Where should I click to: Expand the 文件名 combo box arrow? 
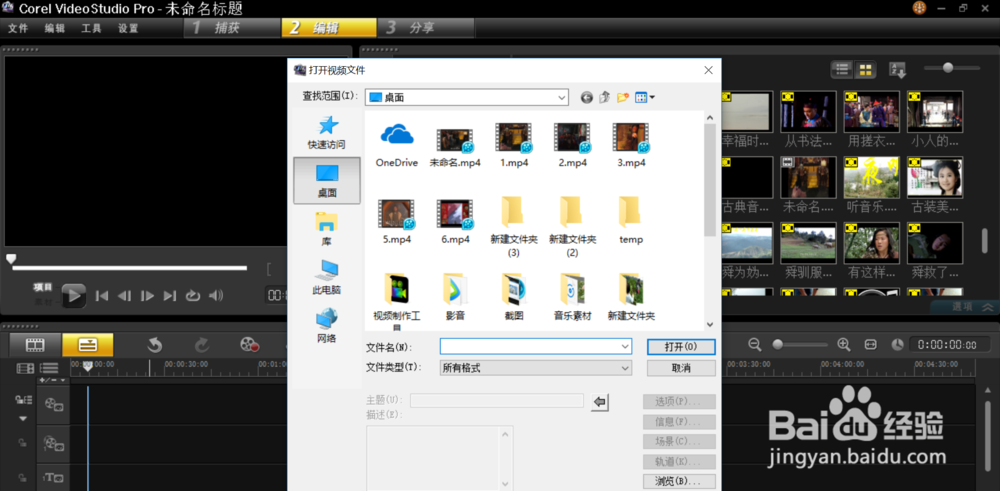click(x=625, y=346)
